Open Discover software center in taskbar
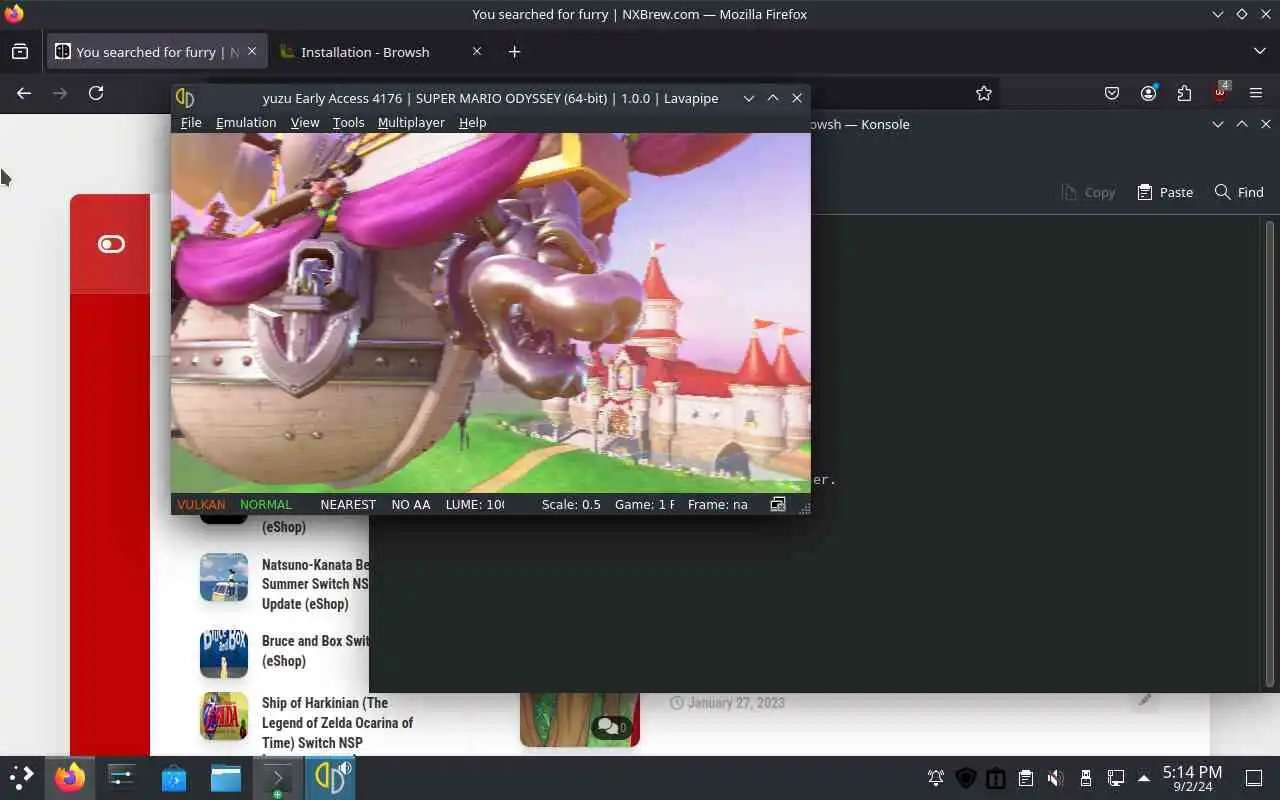 coord(174,777)
